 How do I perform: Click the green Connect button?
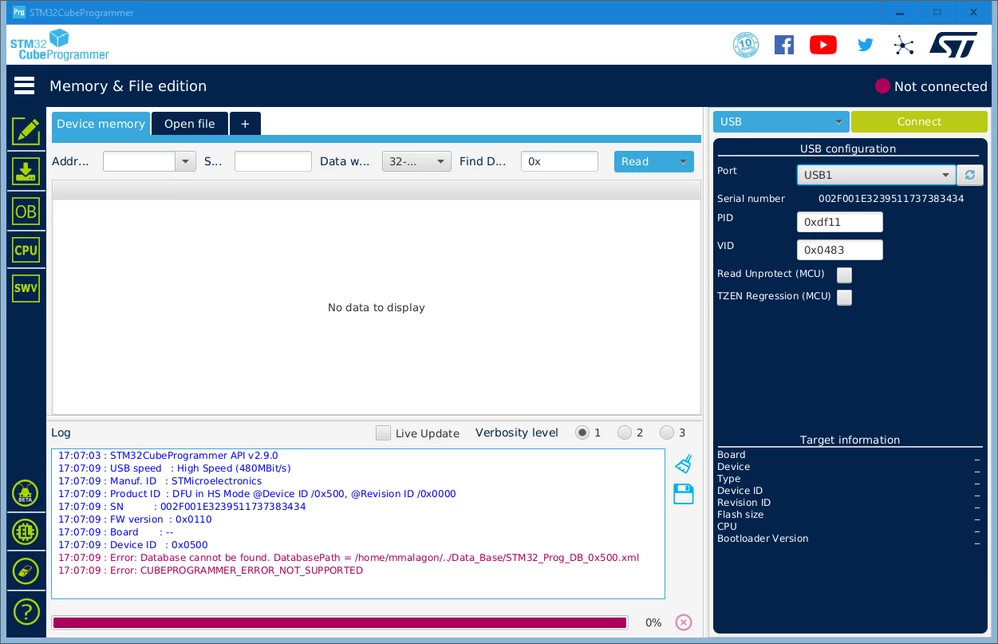919,122
